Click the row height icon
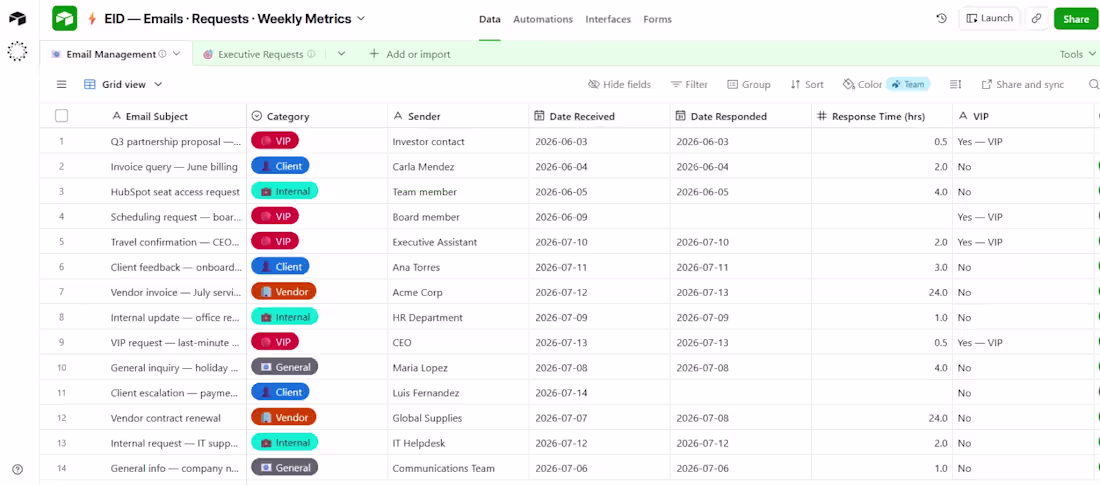 pos(955,84)
